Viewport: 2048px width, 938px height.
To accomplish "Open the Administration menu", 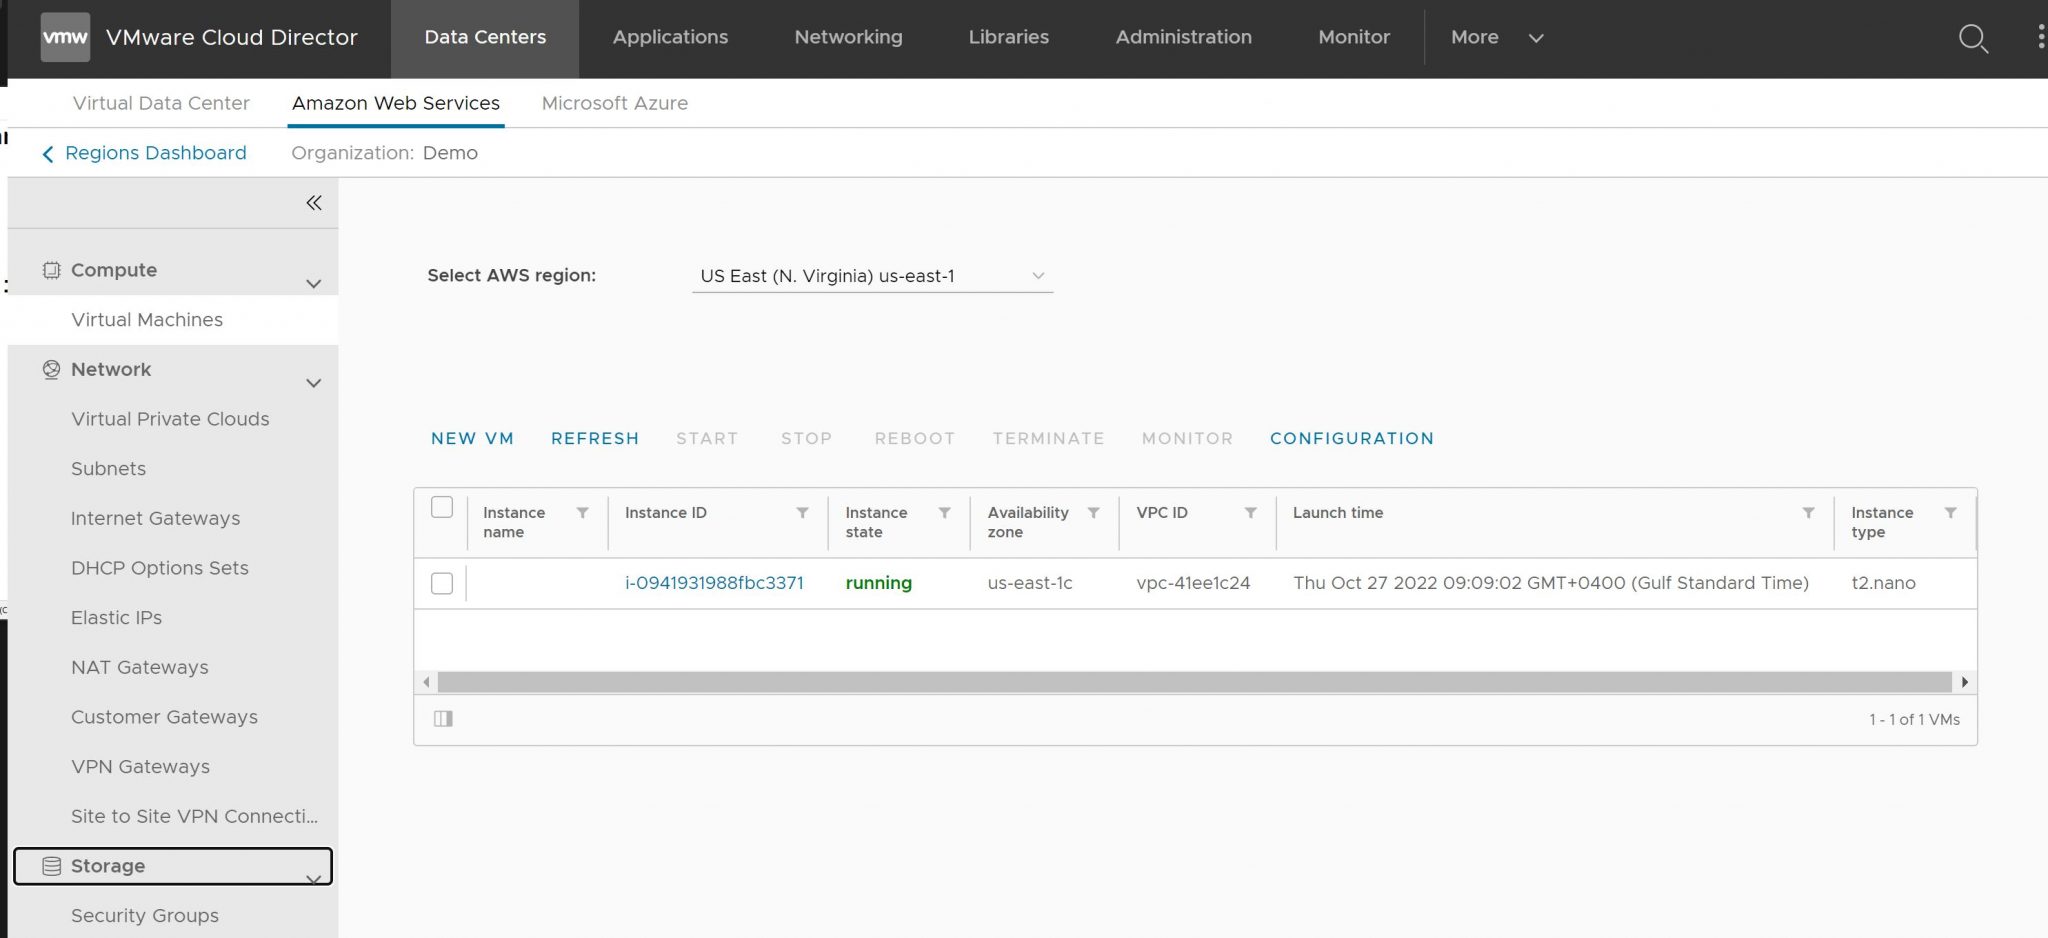I will [1183, 37].
